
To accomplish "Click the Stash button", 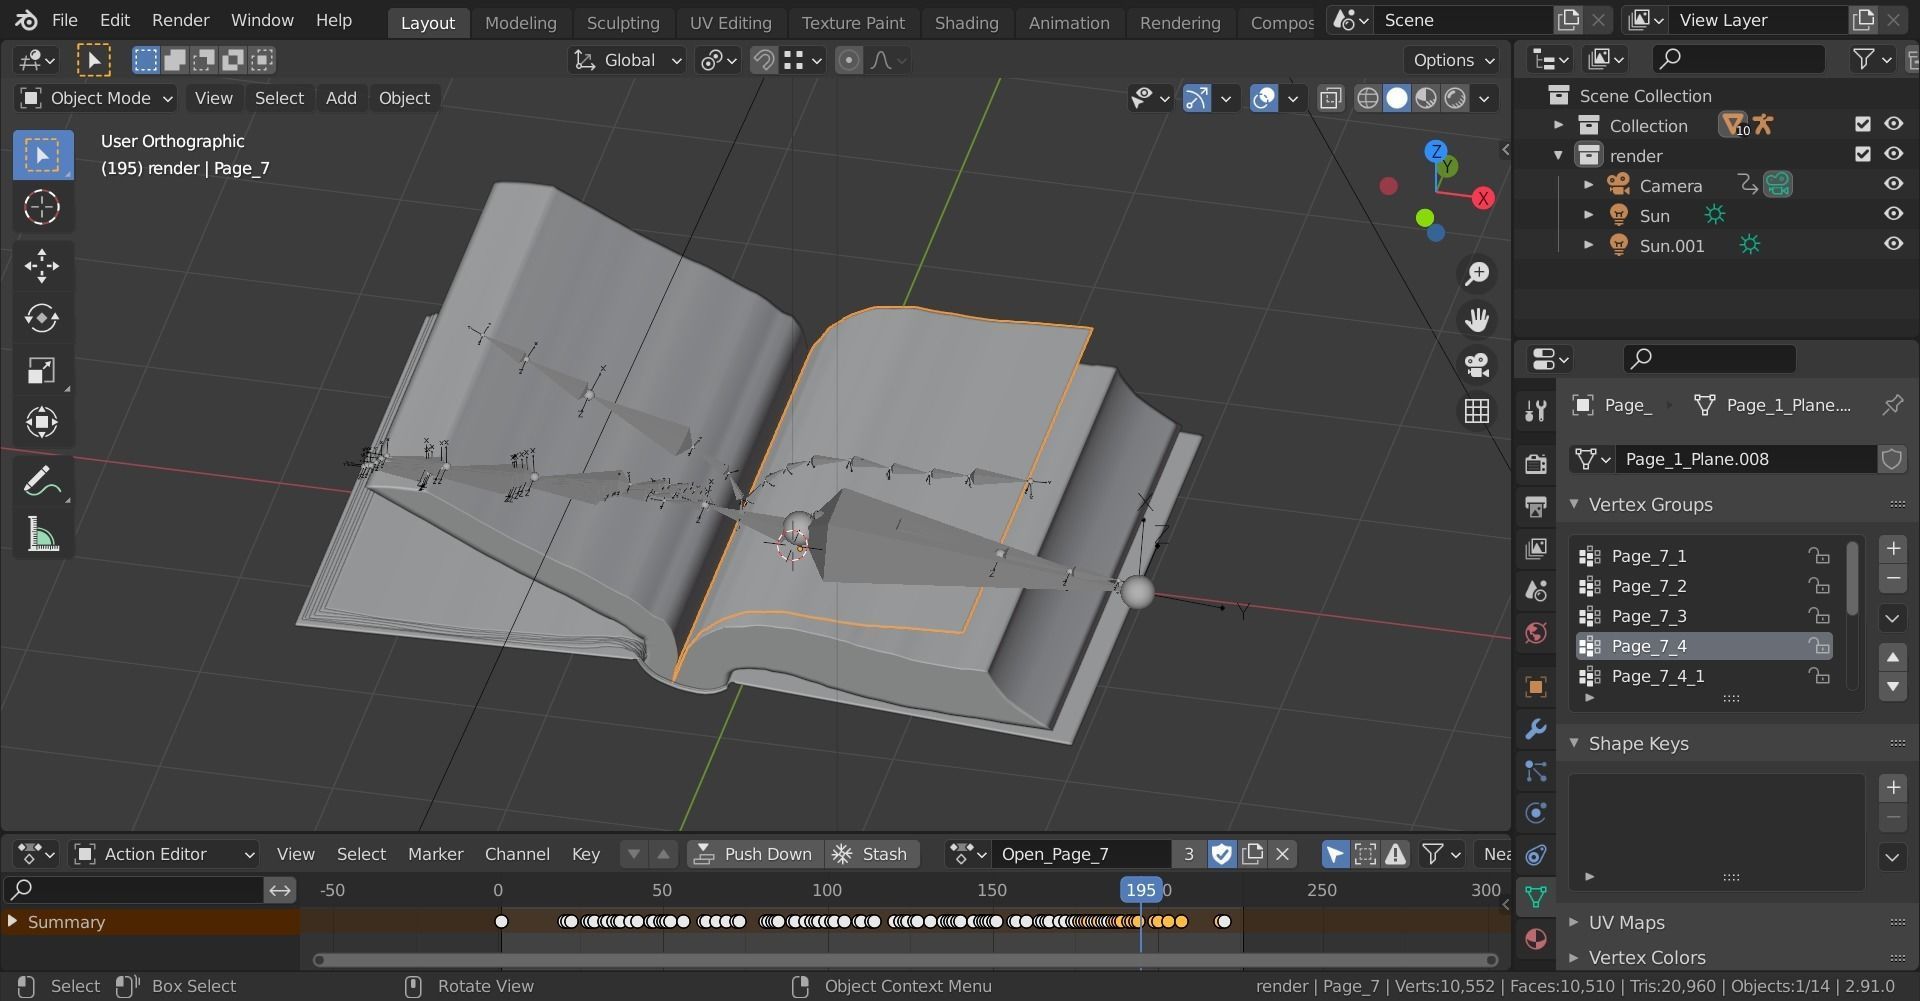I will click(x=870, y=854).
